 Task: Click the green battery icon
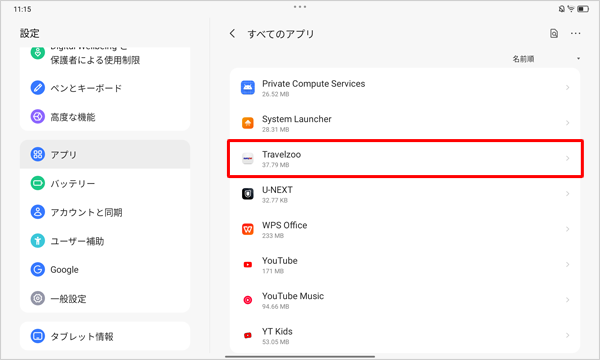[x=38, y=183]
